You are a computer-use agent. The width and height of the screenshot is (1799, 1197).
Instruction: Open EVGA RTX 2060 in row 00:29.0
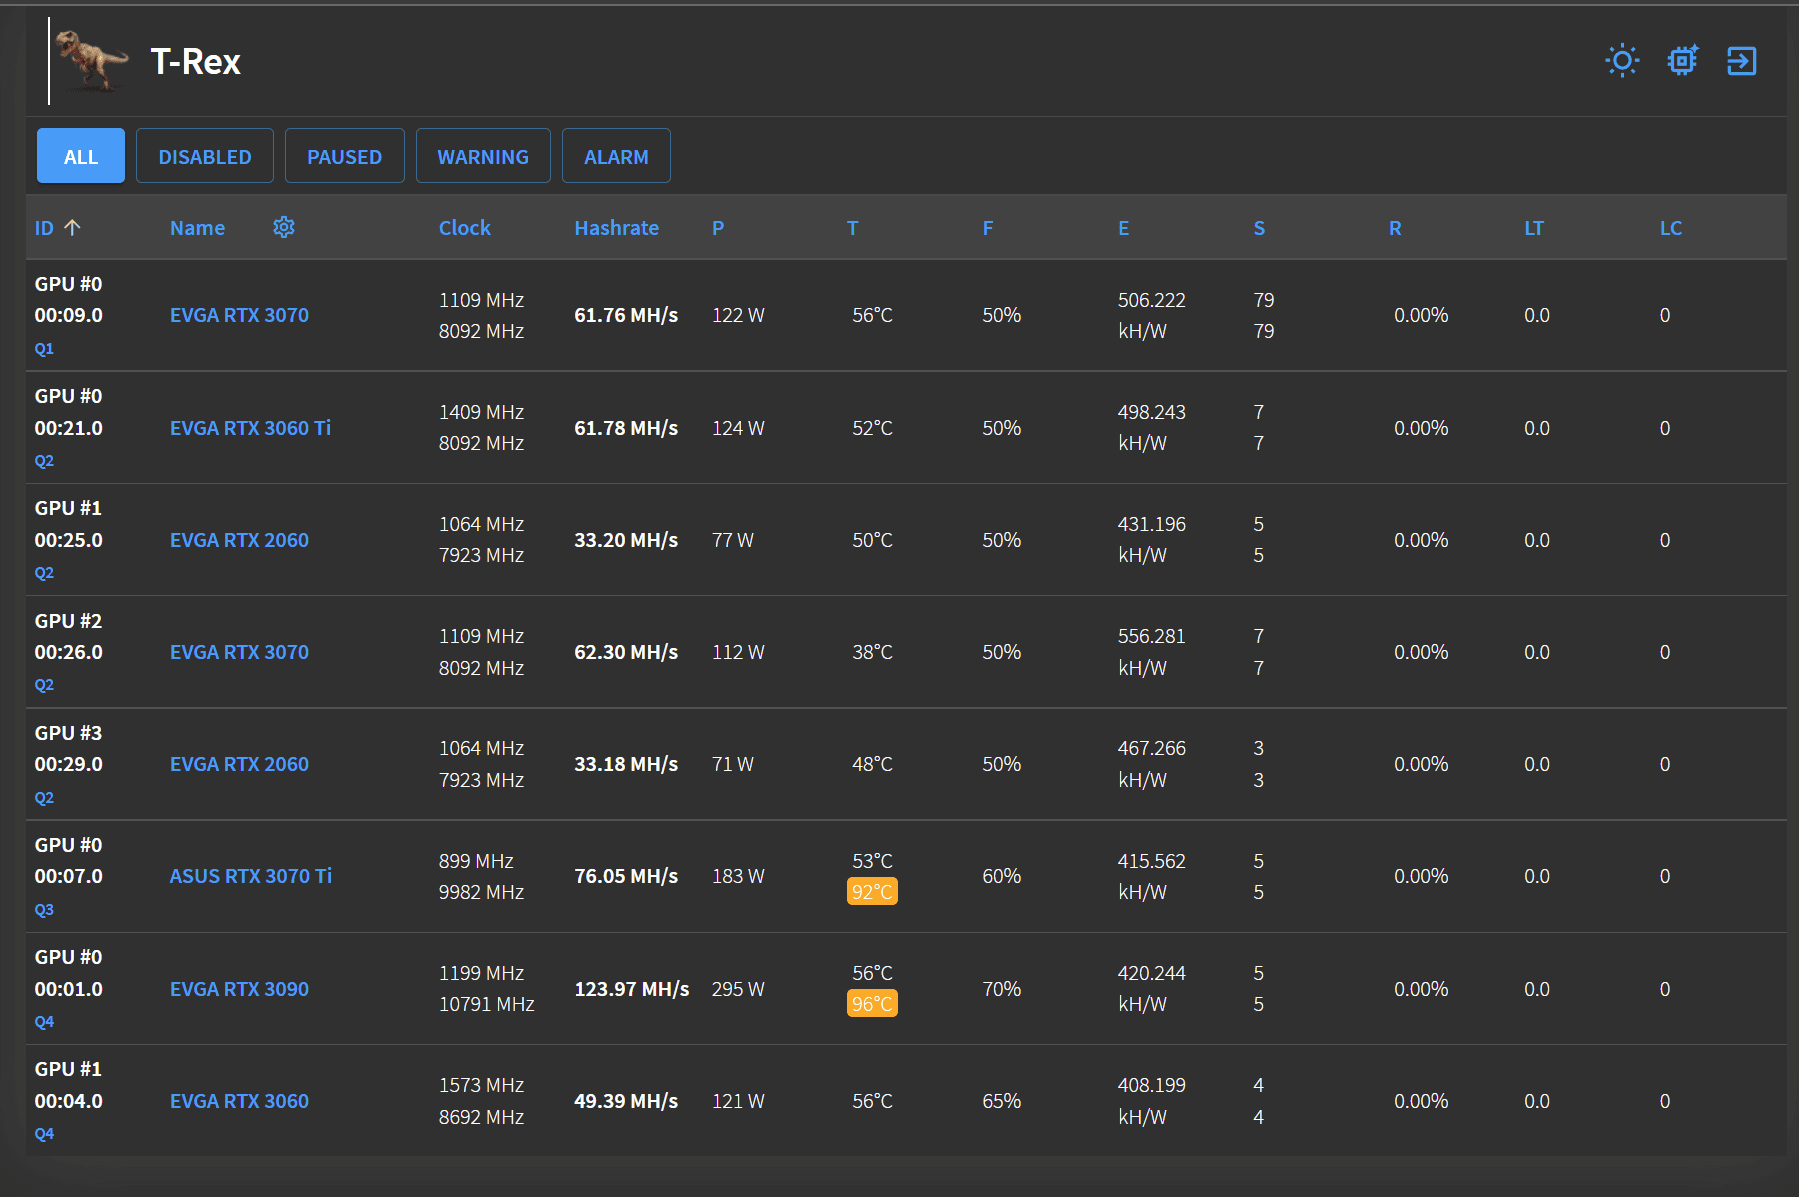point(239,764)
